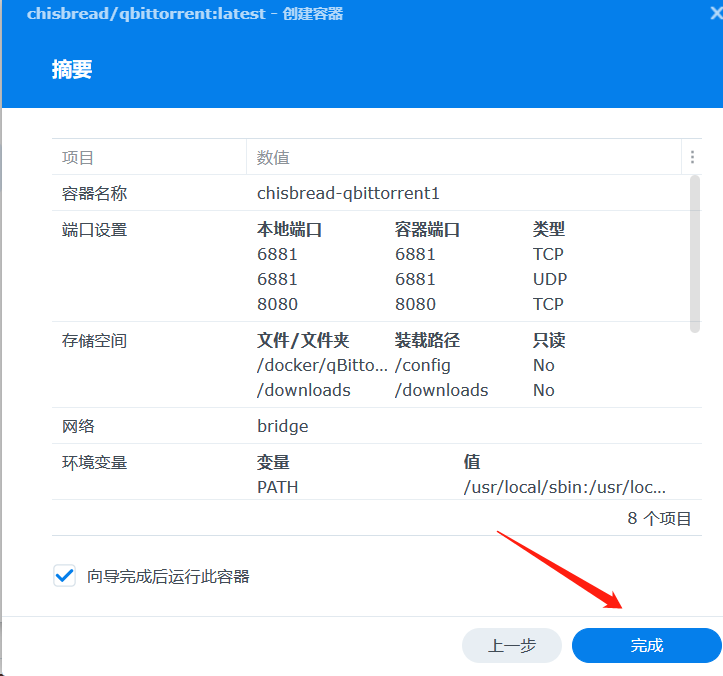Close the create container dialog
723x676 pixels.
[x=716, y=13]
